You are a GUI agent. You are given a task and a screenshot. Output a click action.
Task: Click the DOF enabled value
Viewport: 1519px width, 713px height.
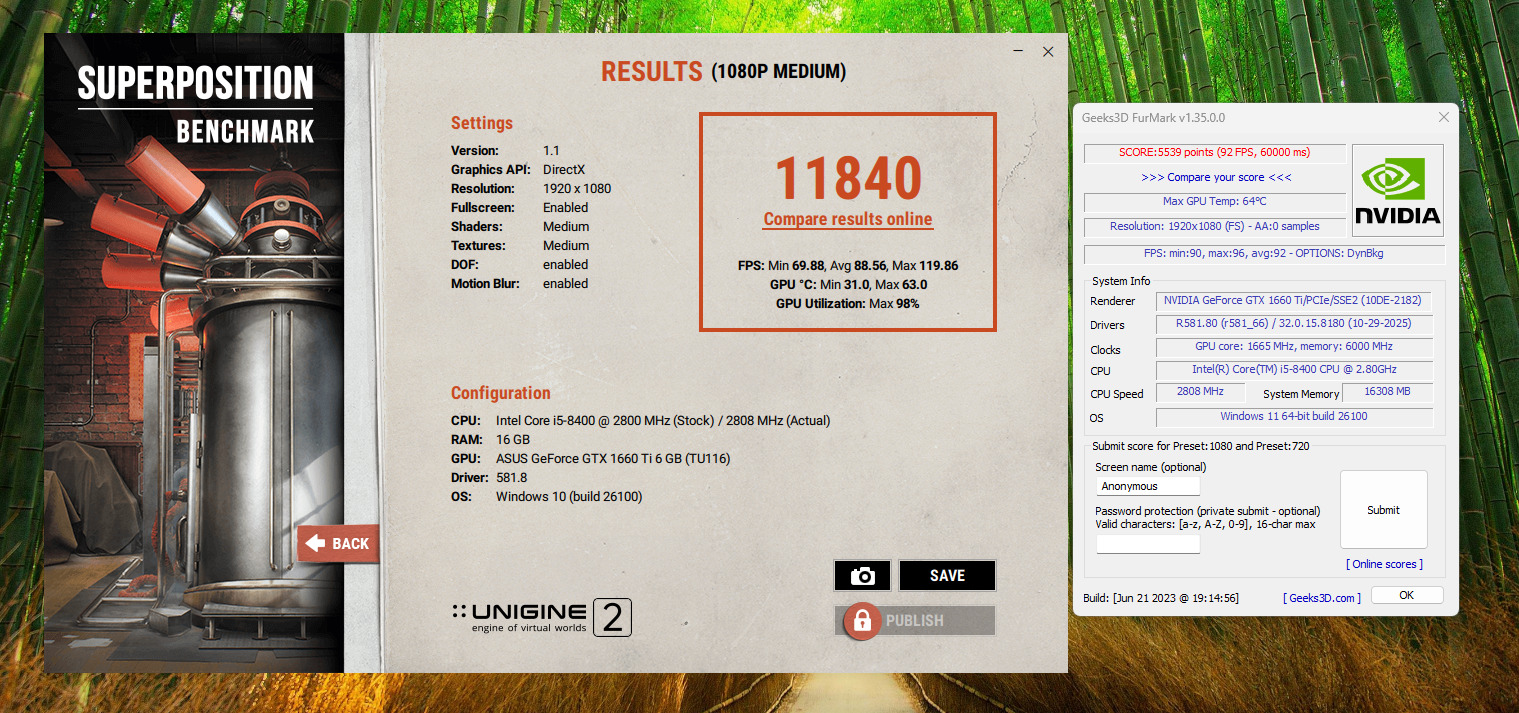566,265
